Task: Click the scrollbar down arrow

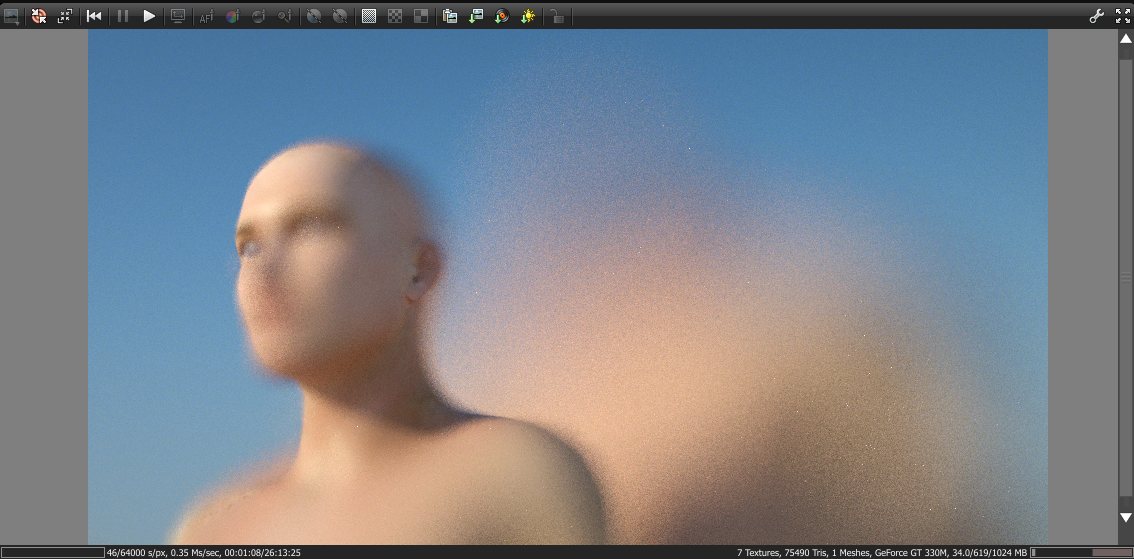Action: 1126,517
